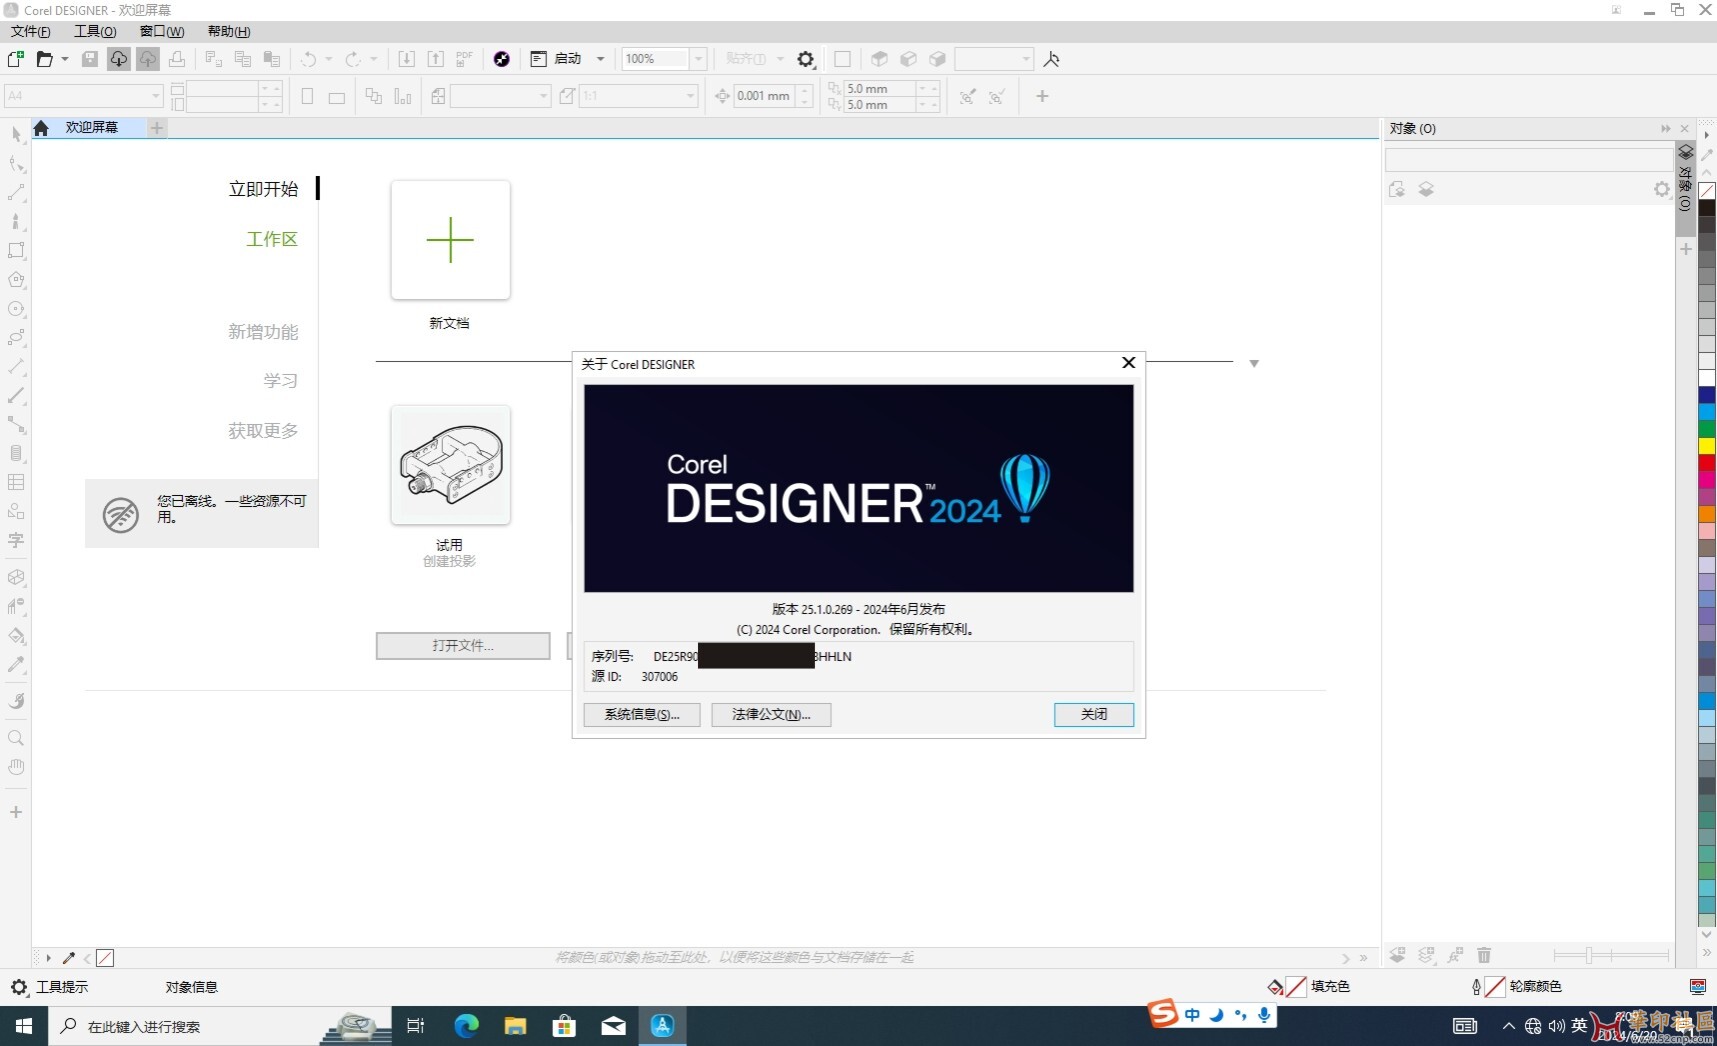The image size is (1717, 1046).
Task: Expand the triangle on the welcome divider line
Action: [1254, 364]
